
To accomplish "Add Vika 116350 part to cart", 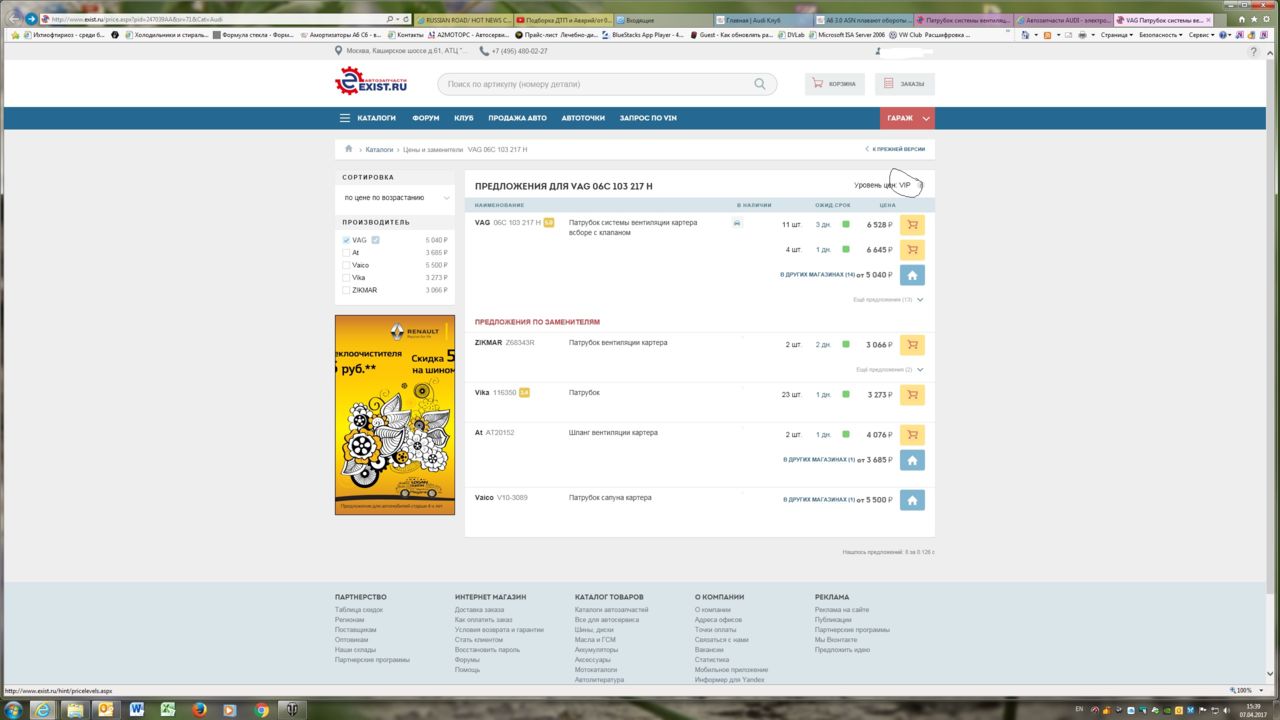I will [912, 395].
